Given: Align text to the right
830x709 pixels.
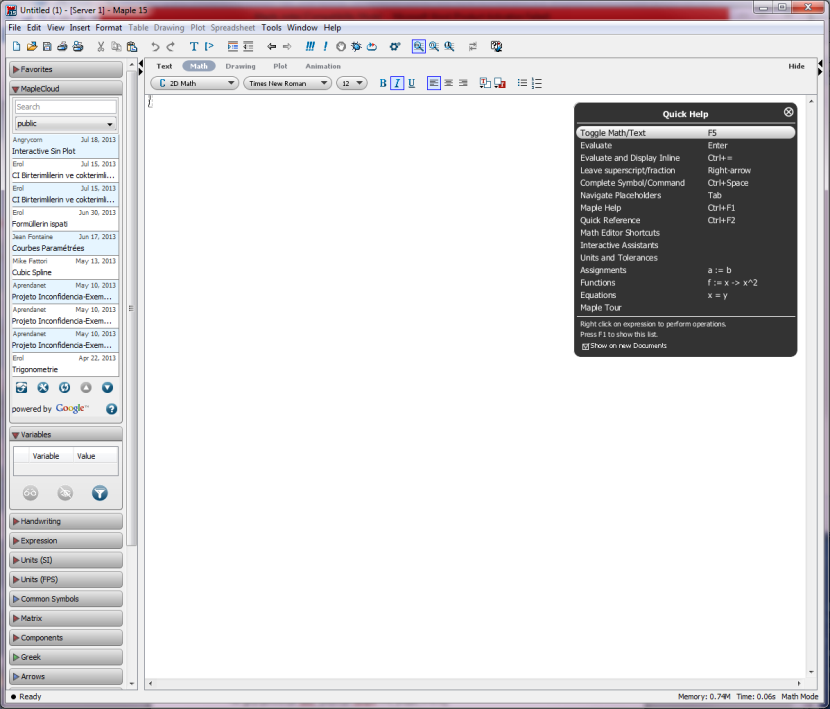Looking at the screenshot, I should tap(463, 83).
